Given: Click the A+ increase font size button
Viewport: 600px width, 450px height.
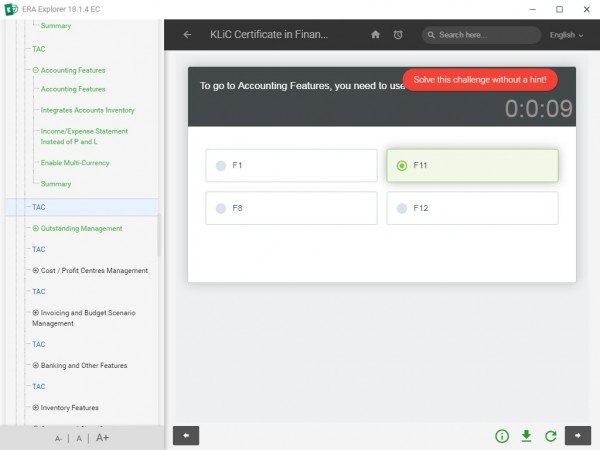Looking at the screenshot, I should [103, 438].
